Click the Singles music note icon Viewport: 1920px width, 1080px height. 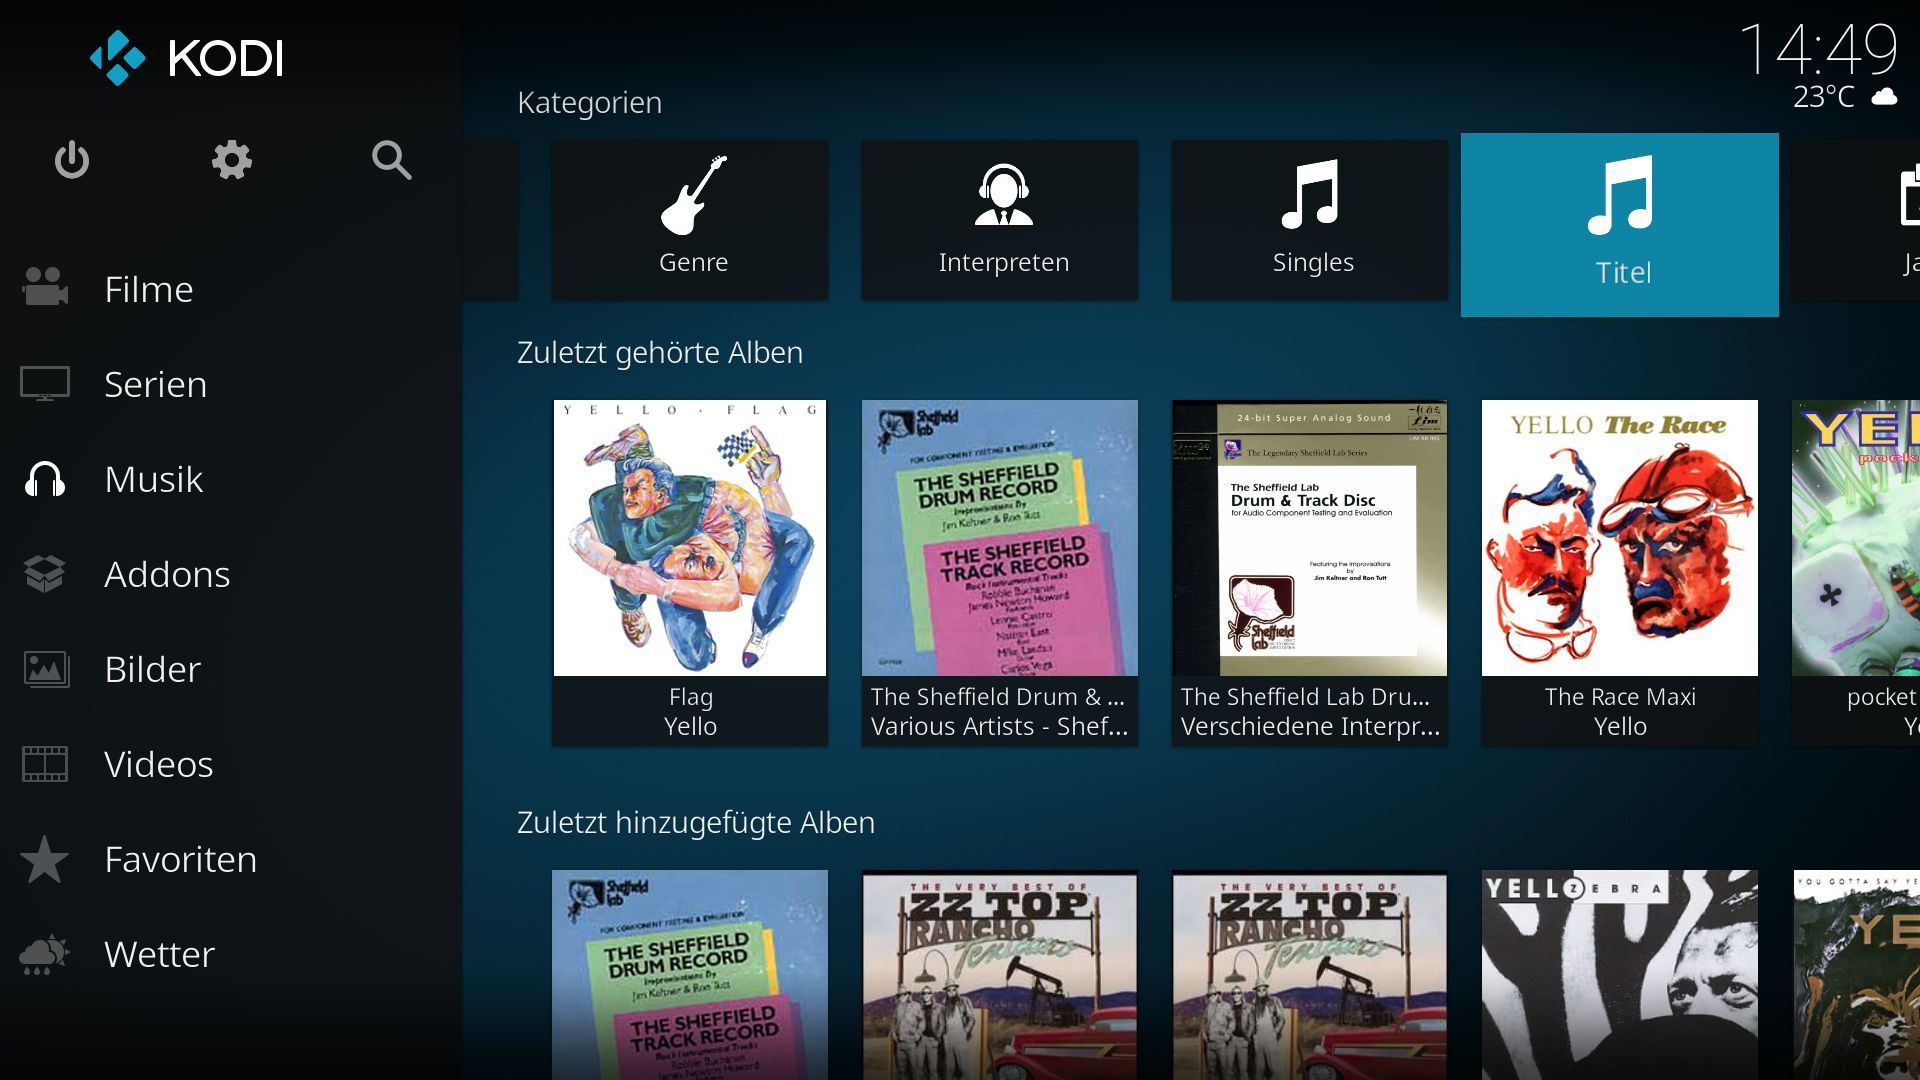[x=1311, y=195]
